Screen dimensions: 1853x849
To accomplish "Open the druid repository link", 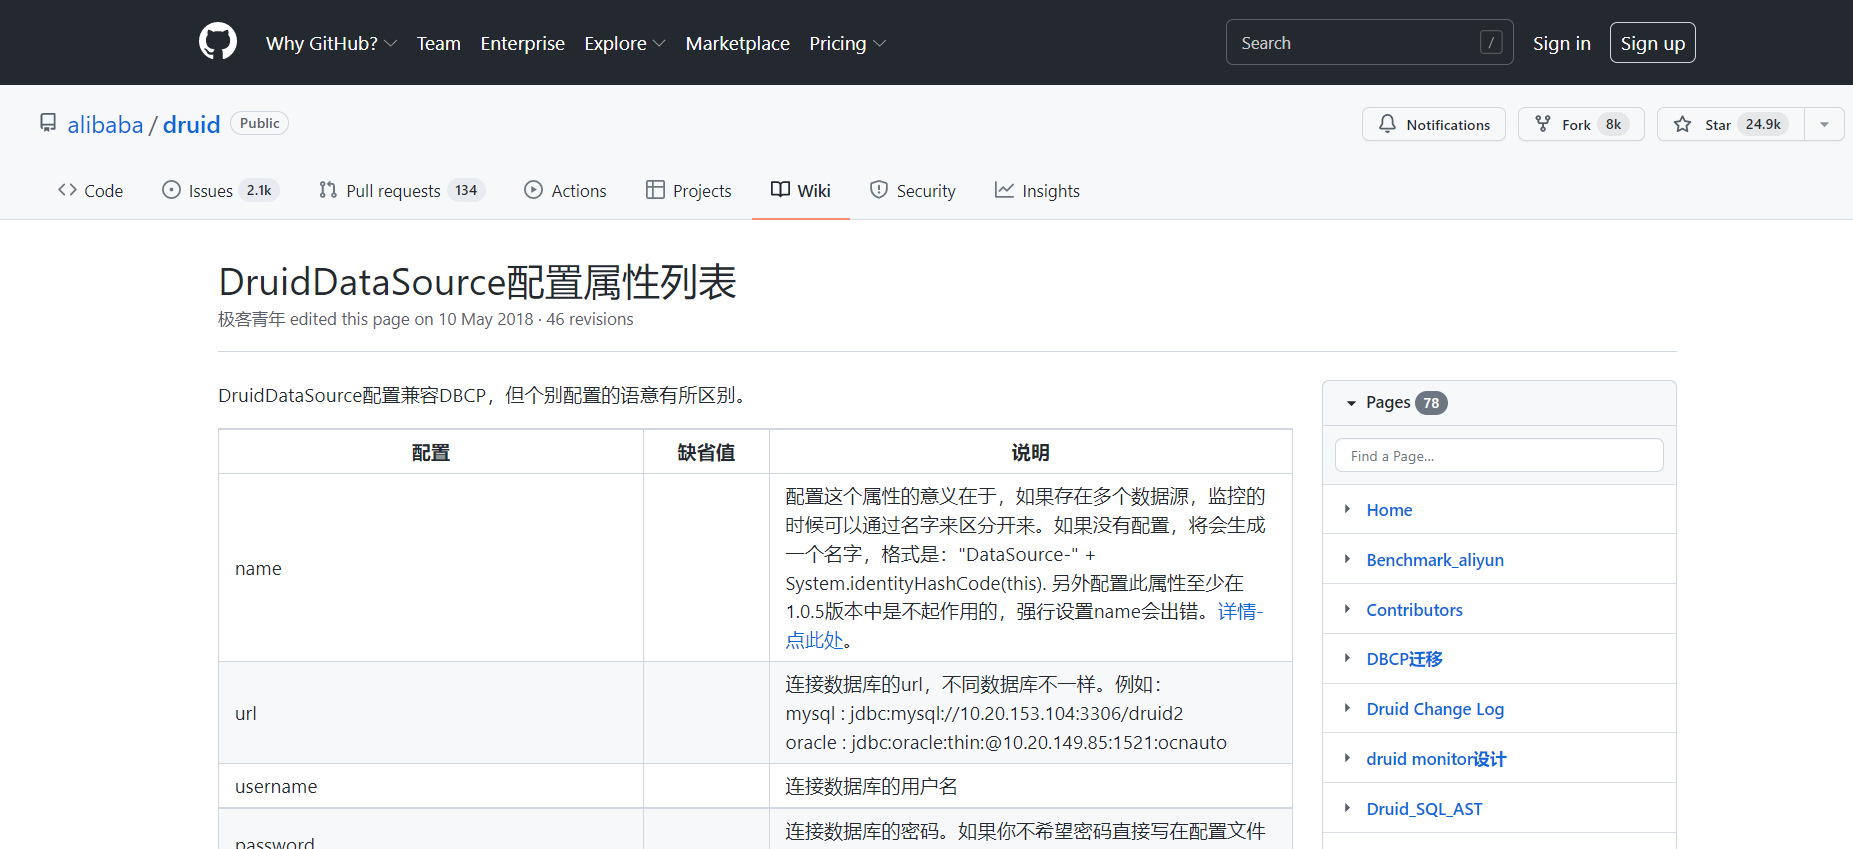I will pos(191,124).
